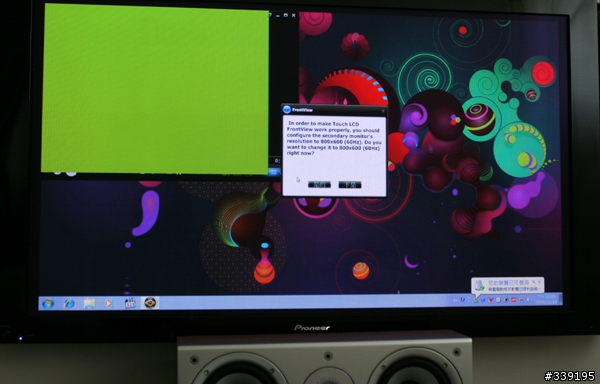Launch Internet Explorer from taskbar
The image size is (600, 384).
69,304
